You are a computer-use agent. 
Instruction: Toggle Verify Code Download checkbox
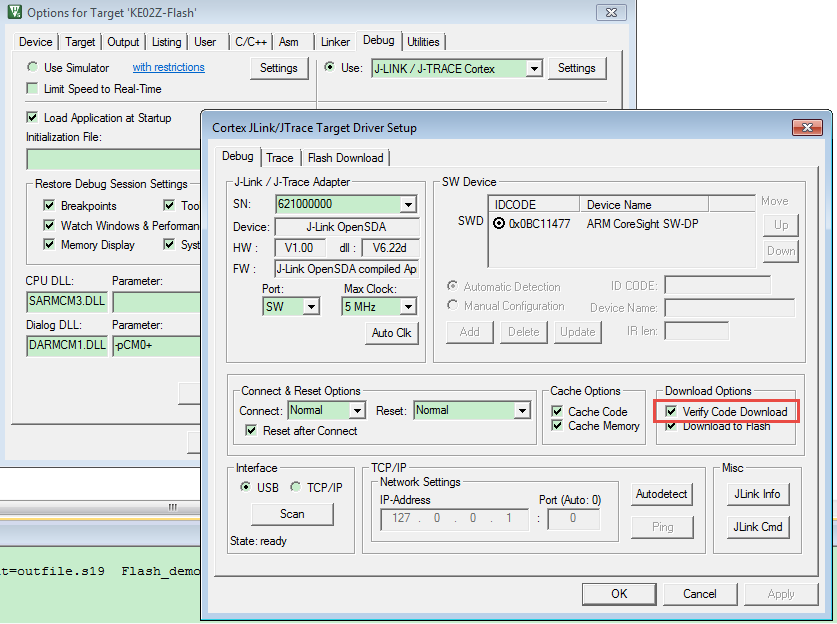tap(671, 412)
